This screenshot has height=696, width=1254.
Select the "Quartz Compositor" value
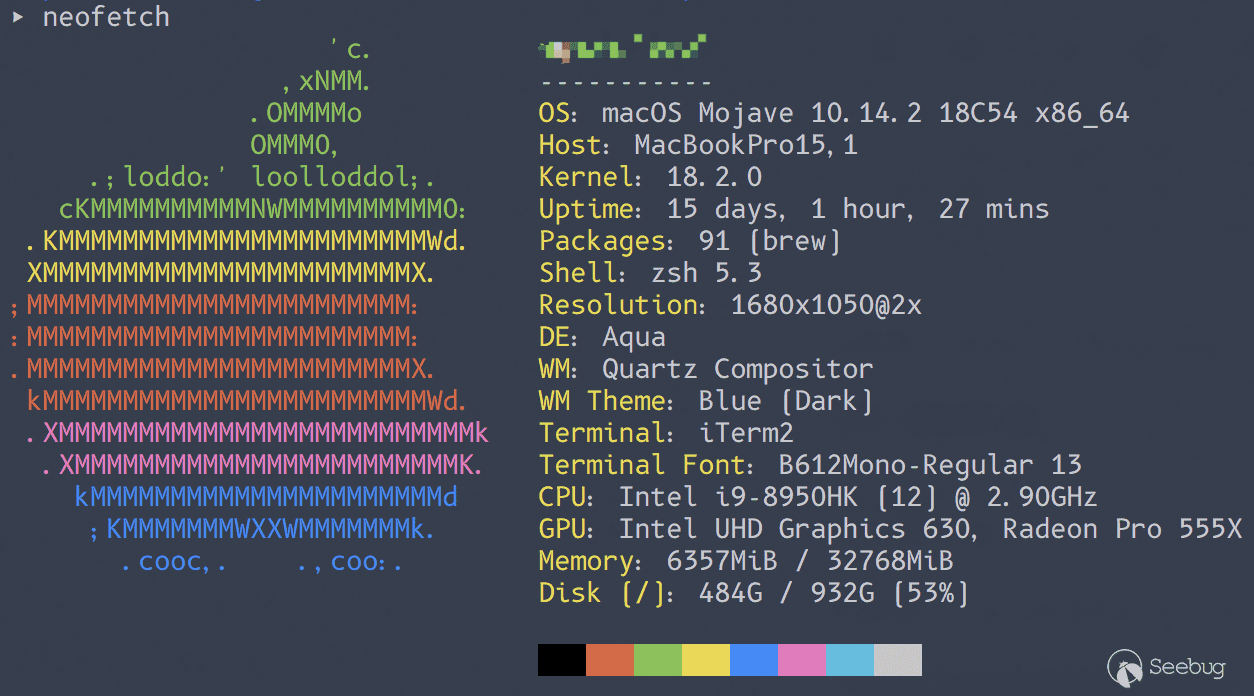[x=738, y=369]
